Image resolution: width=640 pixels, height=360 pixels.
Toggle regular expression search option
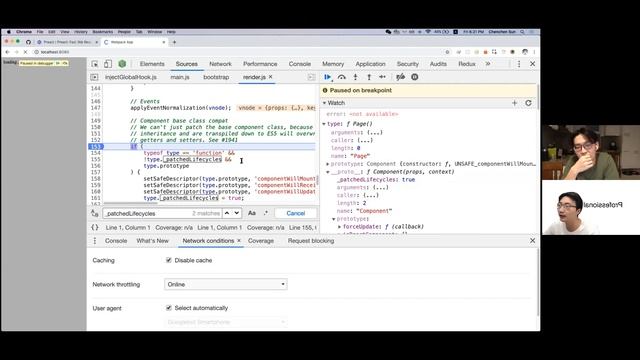pyautogui.click(x=266, y=213)
